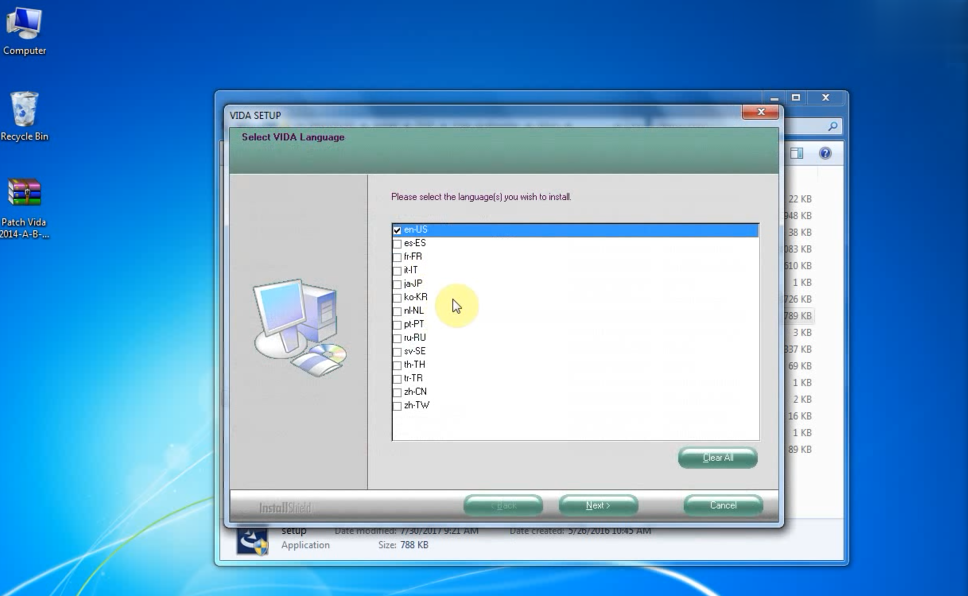The width and height of the screenshot is (968, 596).
Task: Click the Cancel button
Action: pyautogui.click(x=723, y=505)
